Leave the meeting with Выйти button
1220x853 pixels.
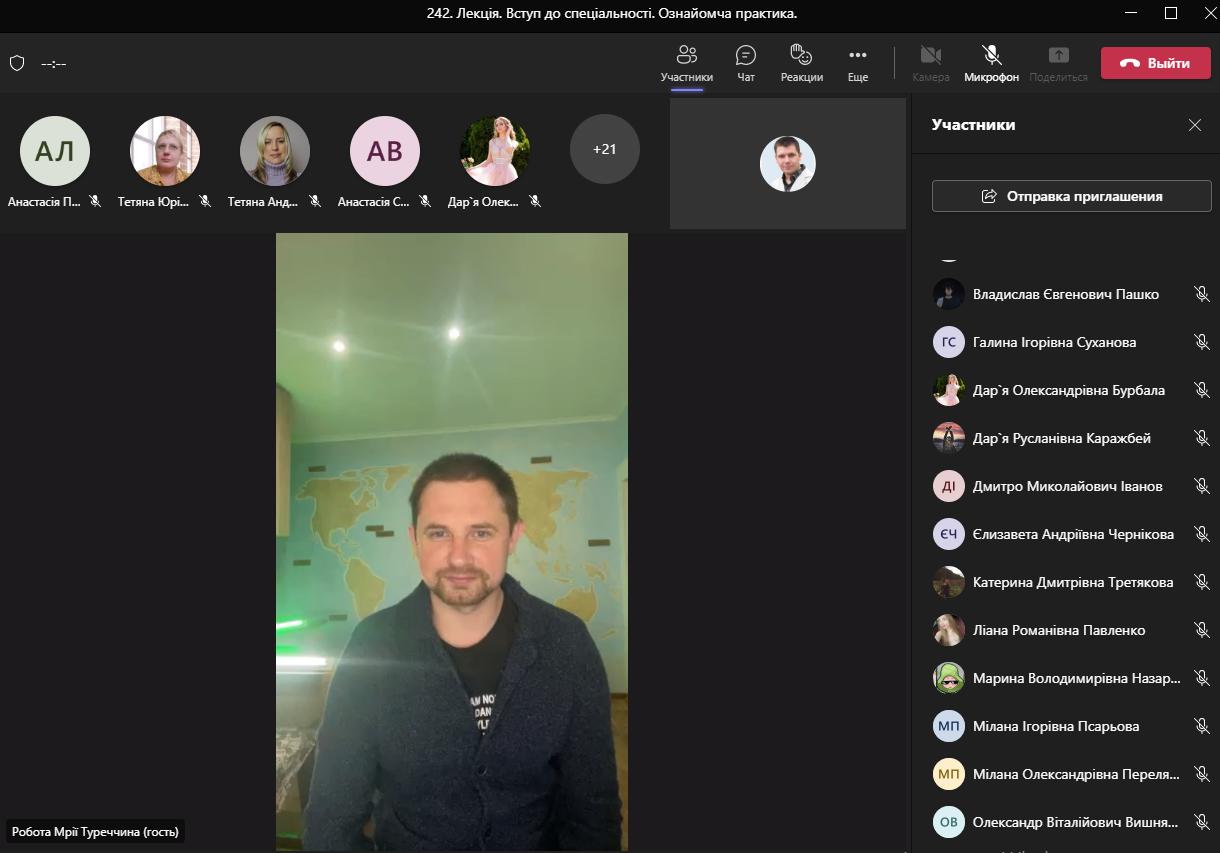pyautogui.click(x=1155, y=63)
